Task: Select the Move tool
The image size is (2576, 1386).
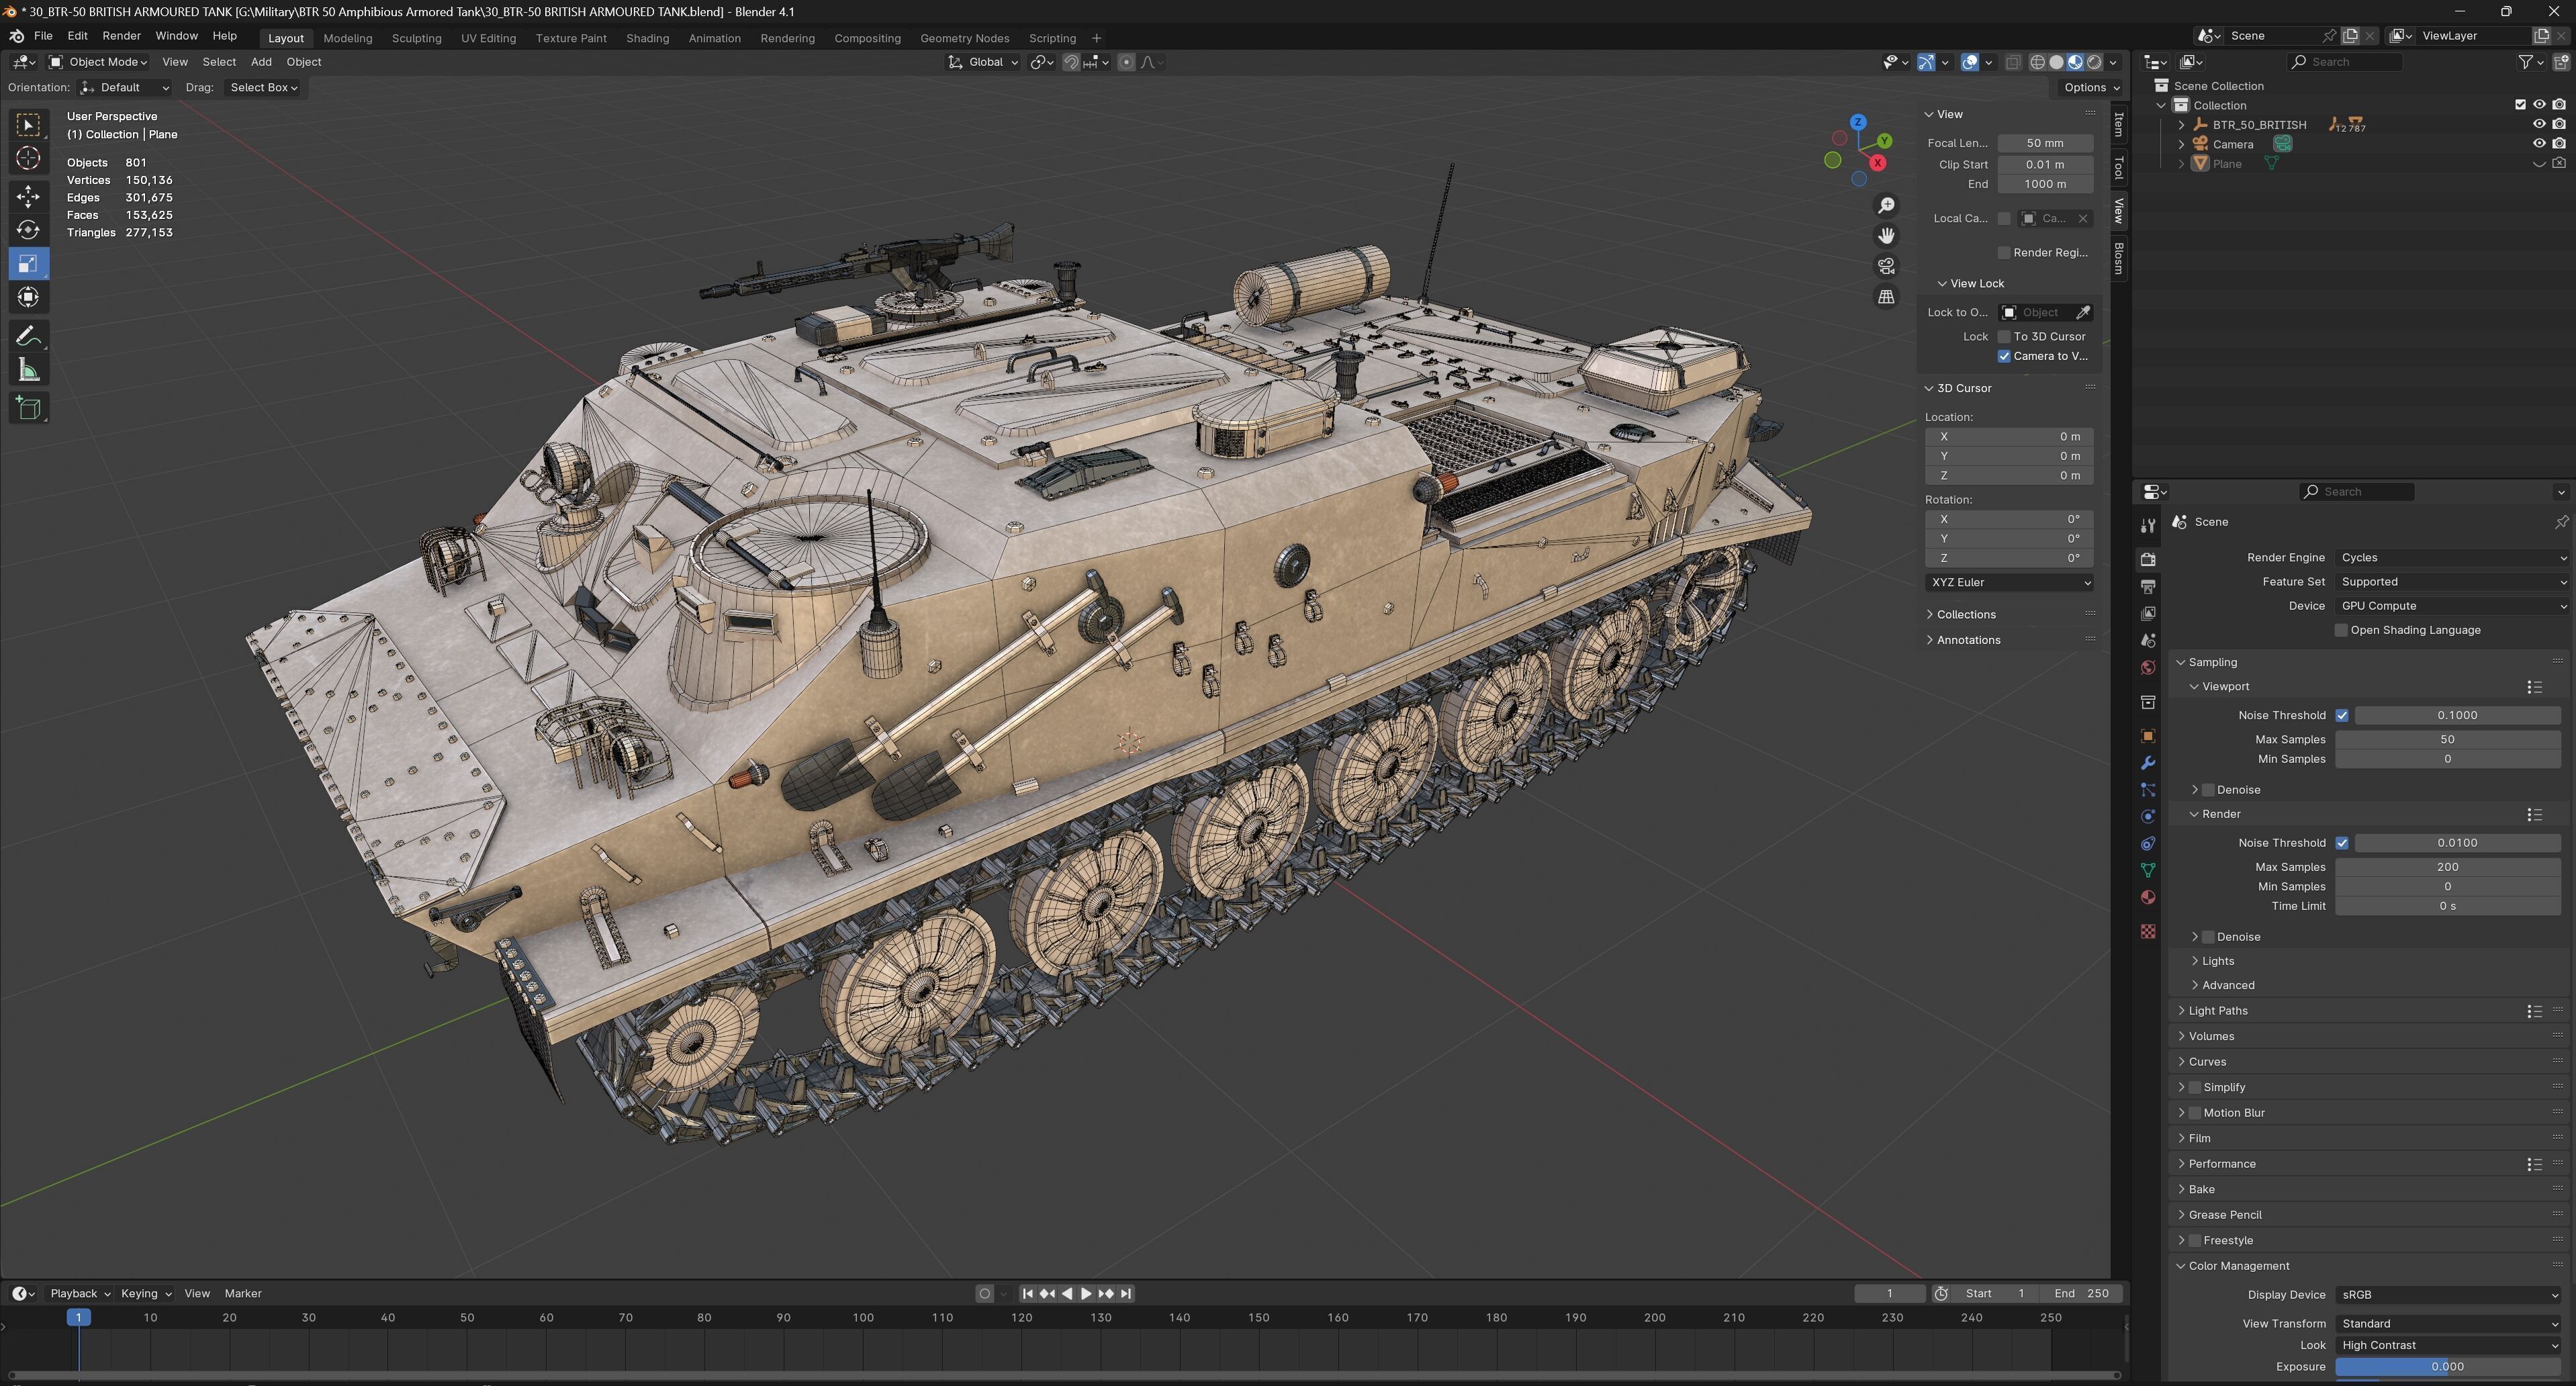Action: [x=28, y=196]
